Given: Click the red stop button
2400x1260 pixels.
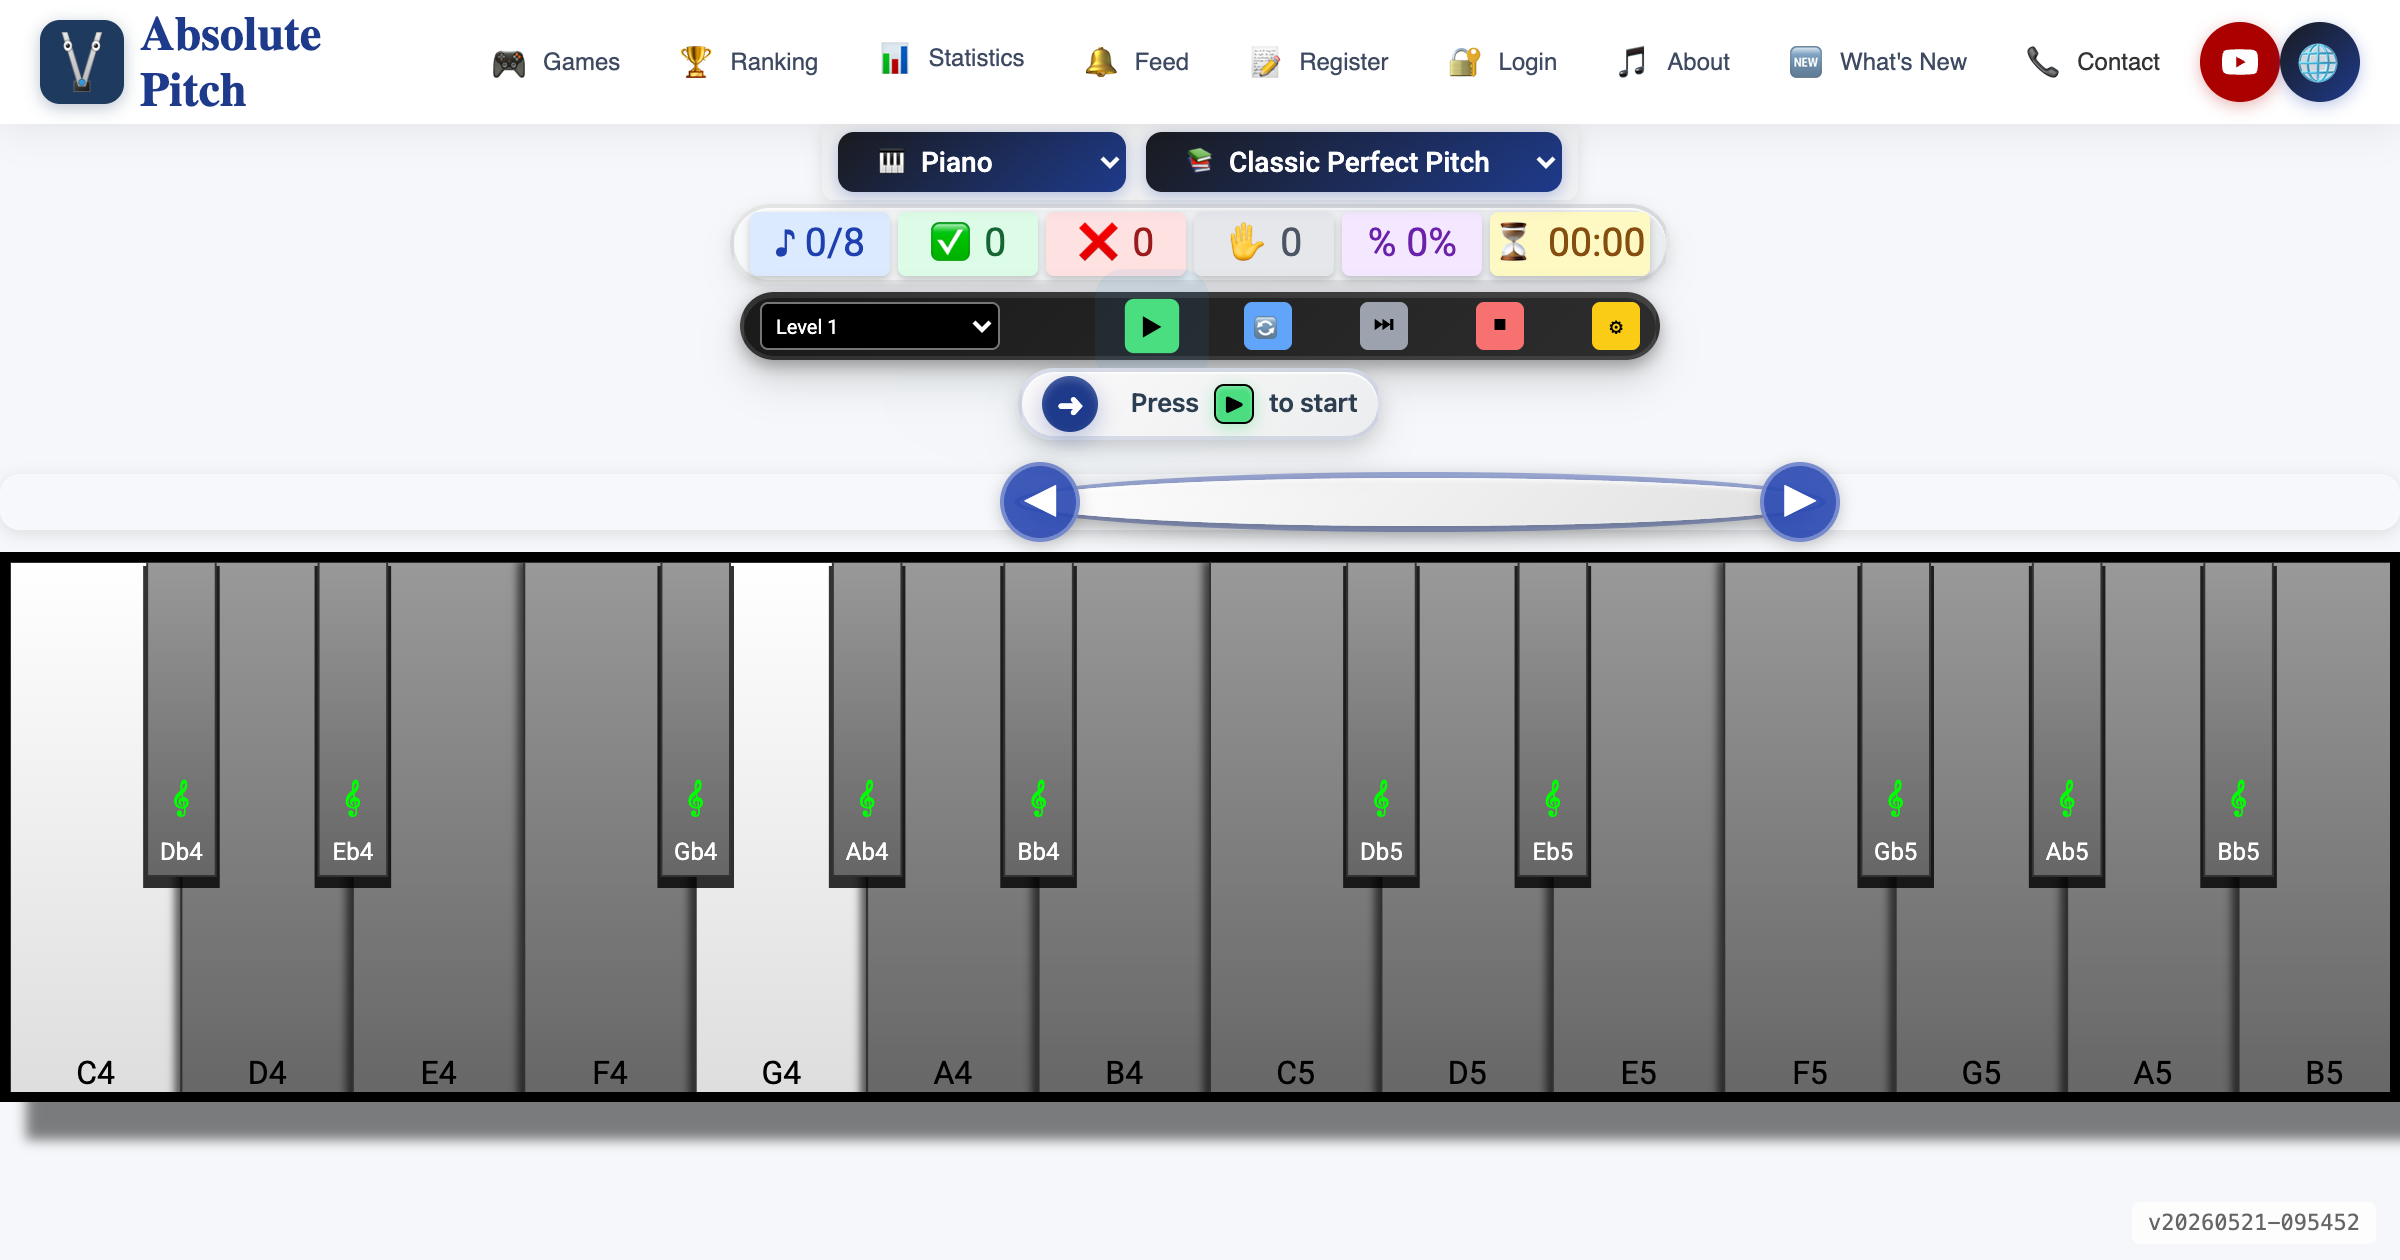Looking at the screenshot, I should coord(1499,326).
